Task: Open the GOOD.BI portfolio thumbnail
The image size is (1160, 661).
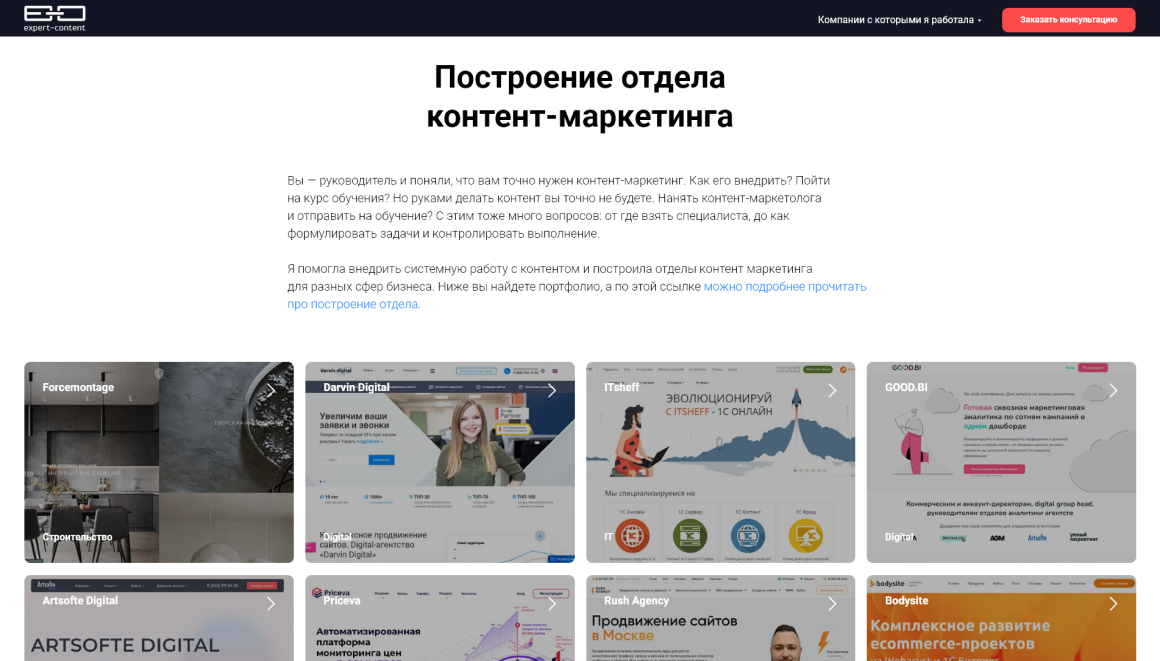Action: tap(1001, 462)
